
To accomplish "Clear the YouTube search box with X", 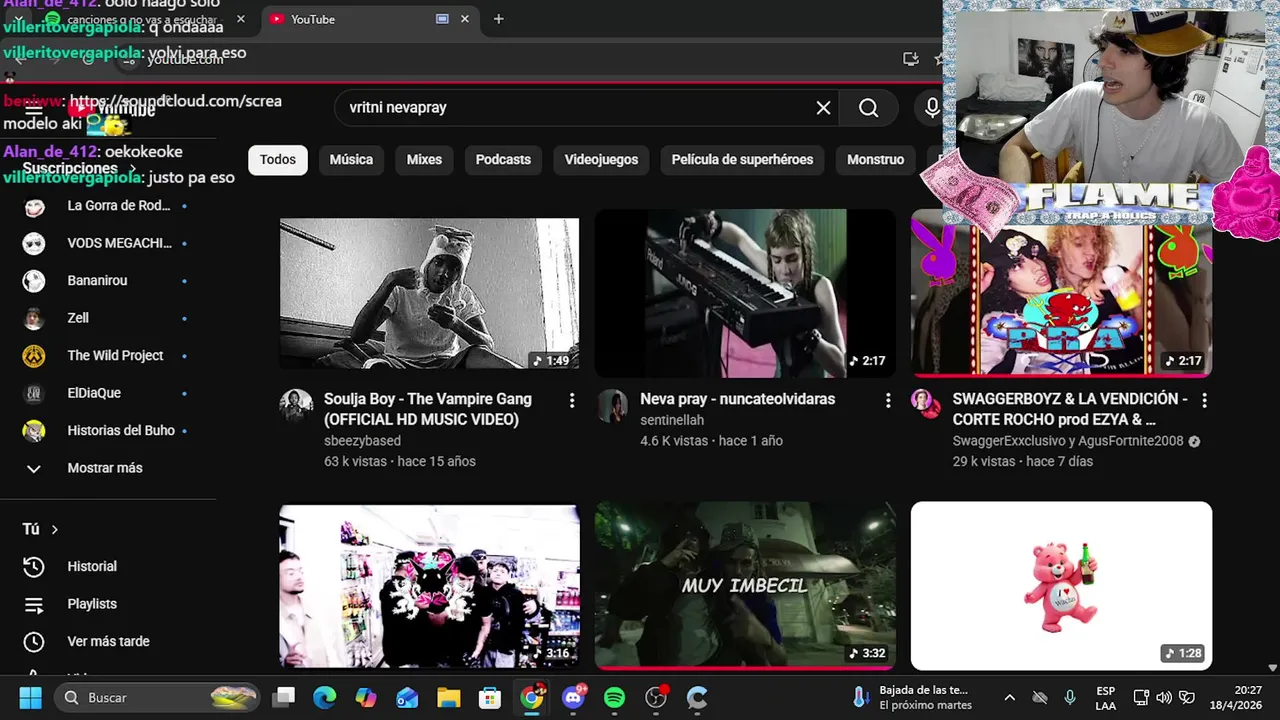I will pos(823,107).
